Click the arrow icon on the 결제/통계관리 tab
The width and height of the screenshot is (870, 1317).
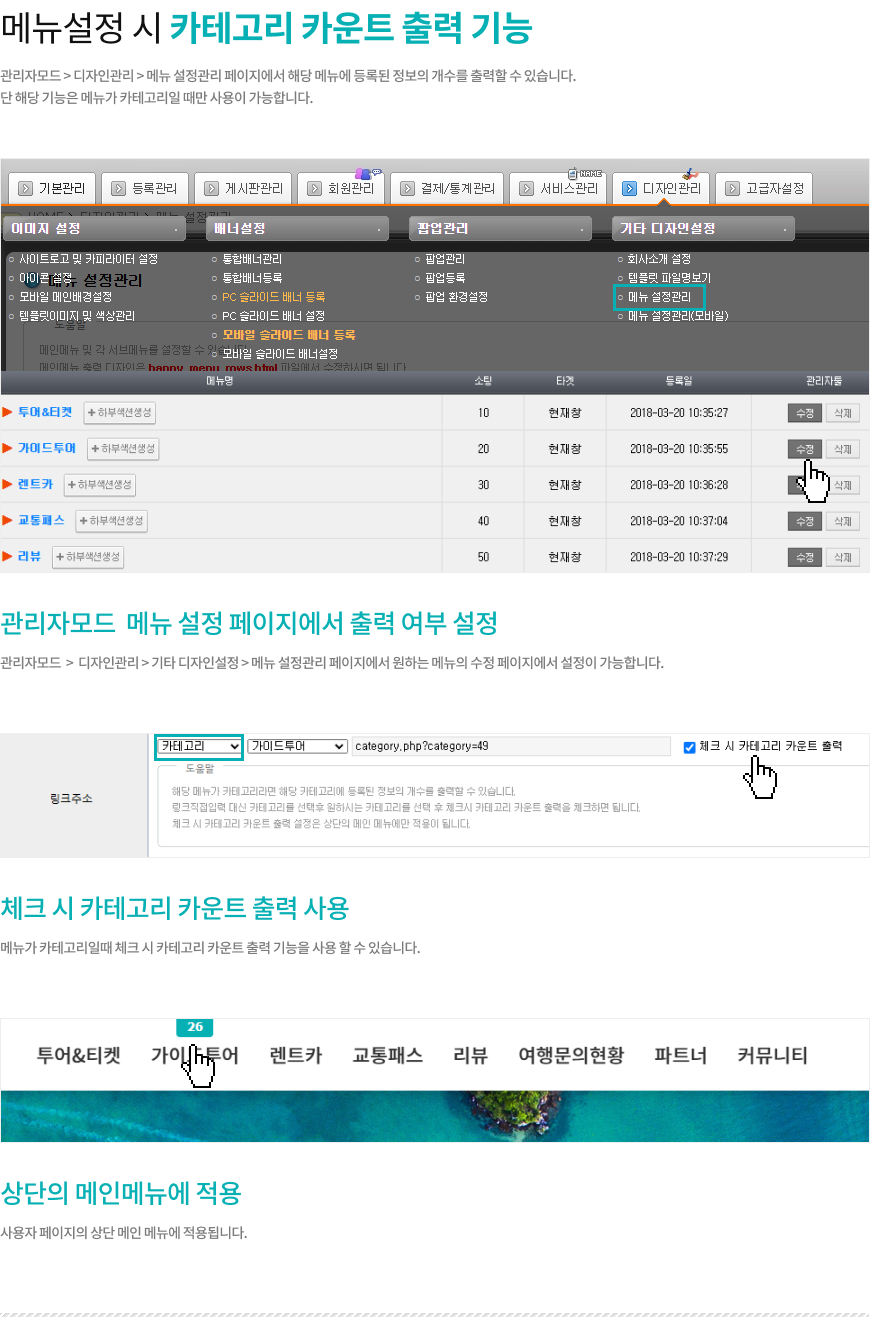[x=408, y=188]
